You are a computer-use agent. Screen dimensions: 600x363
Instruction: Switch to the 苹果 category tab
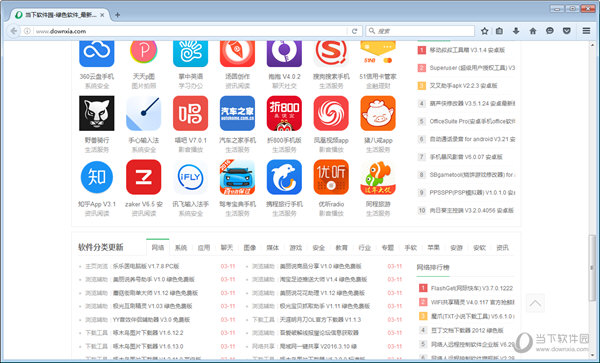click(x=433, y=248)
